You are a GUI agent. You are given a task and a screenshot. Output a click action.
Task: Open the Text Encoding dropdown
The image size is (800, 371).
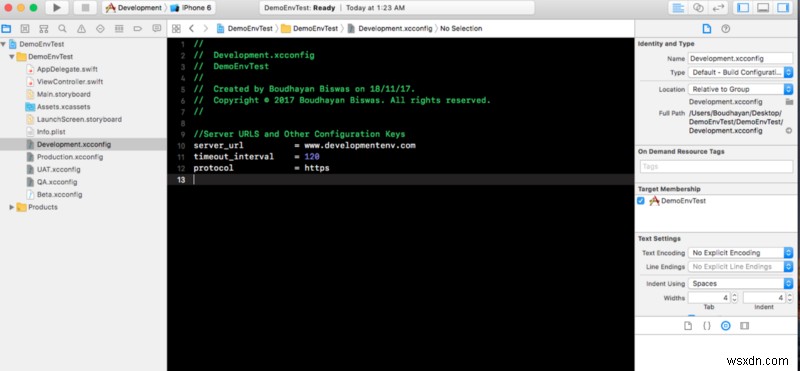pyautogui.click(x=740, y=253)
